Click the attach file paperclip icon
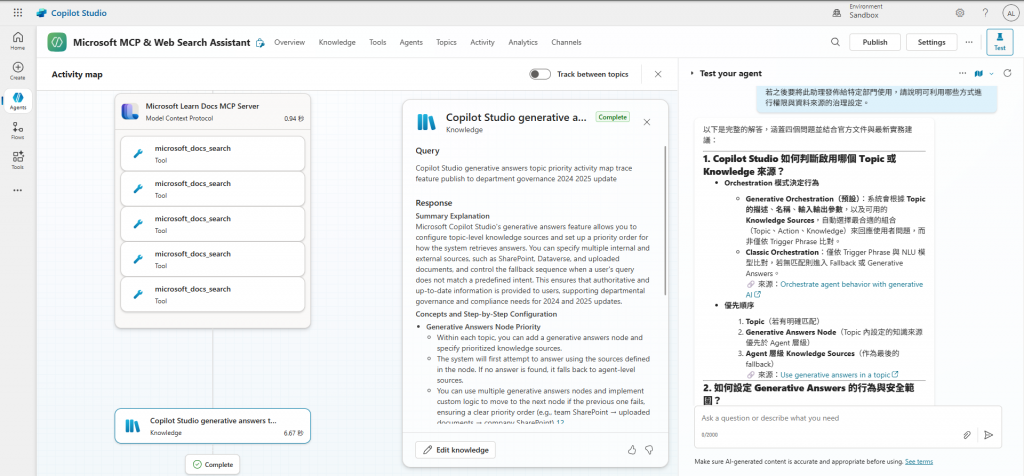The image size is (1024, 476). point(967,435)
